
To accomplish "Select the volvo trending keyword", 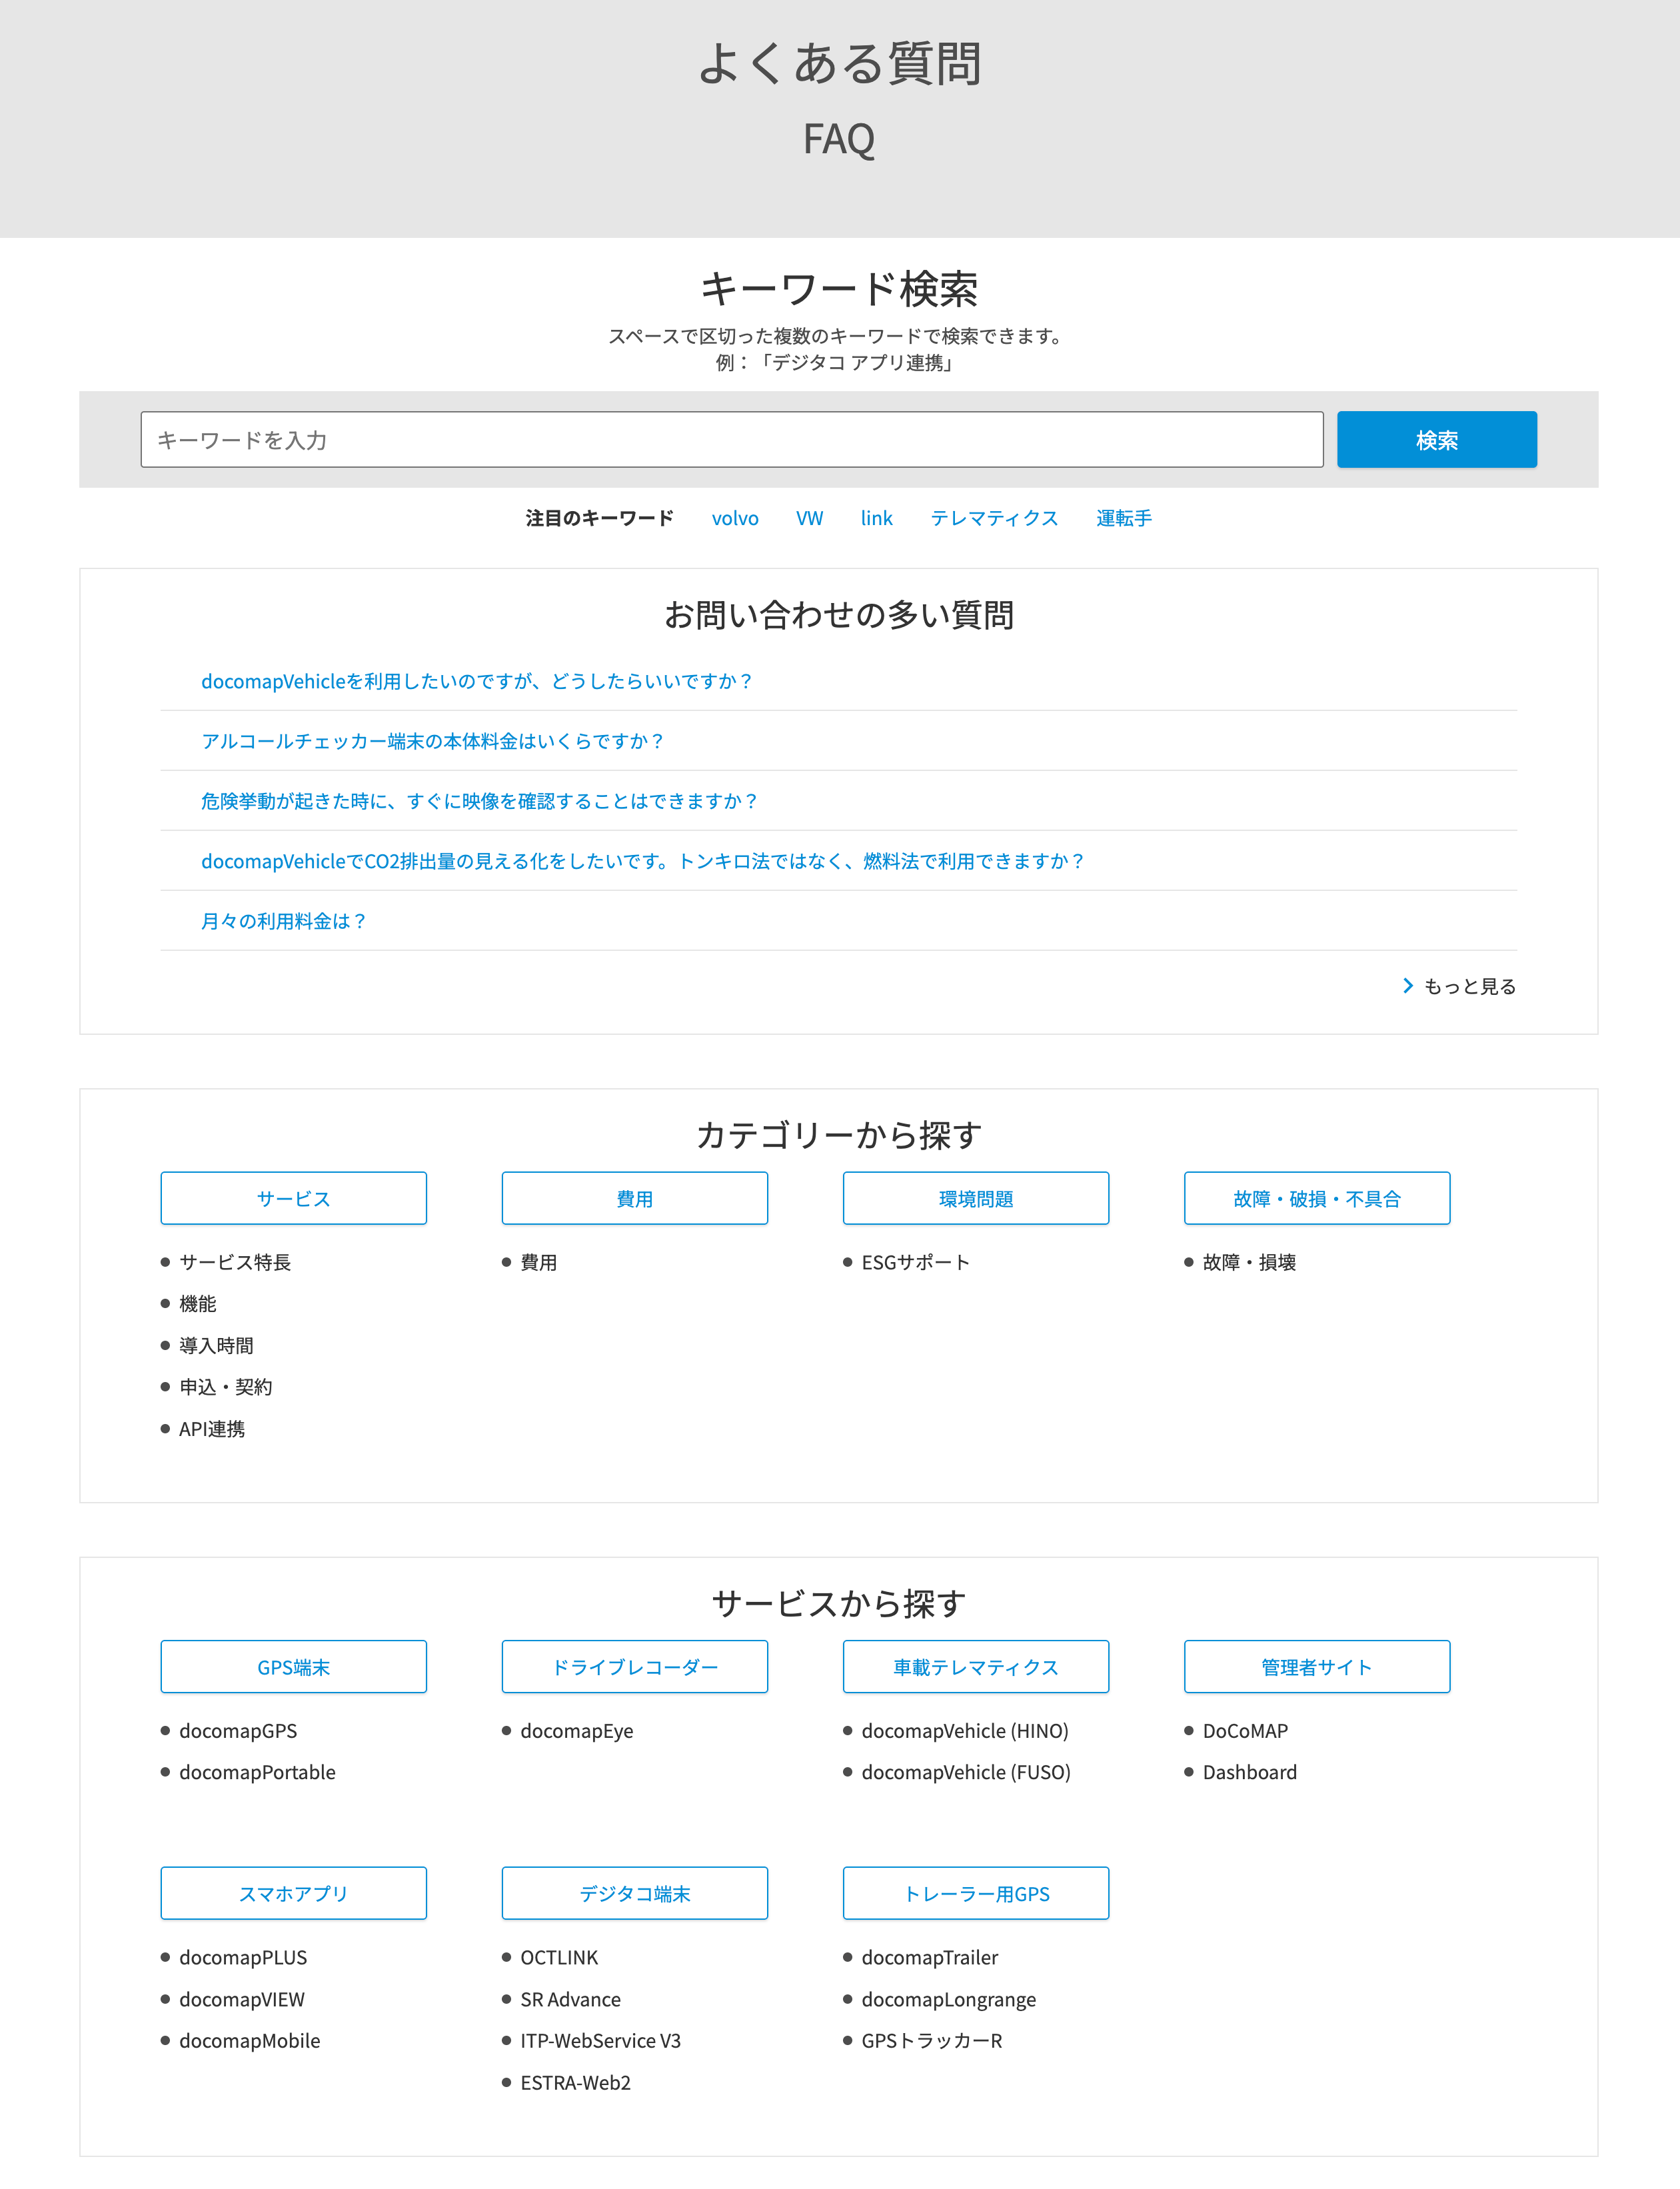I will coord(735,518).
